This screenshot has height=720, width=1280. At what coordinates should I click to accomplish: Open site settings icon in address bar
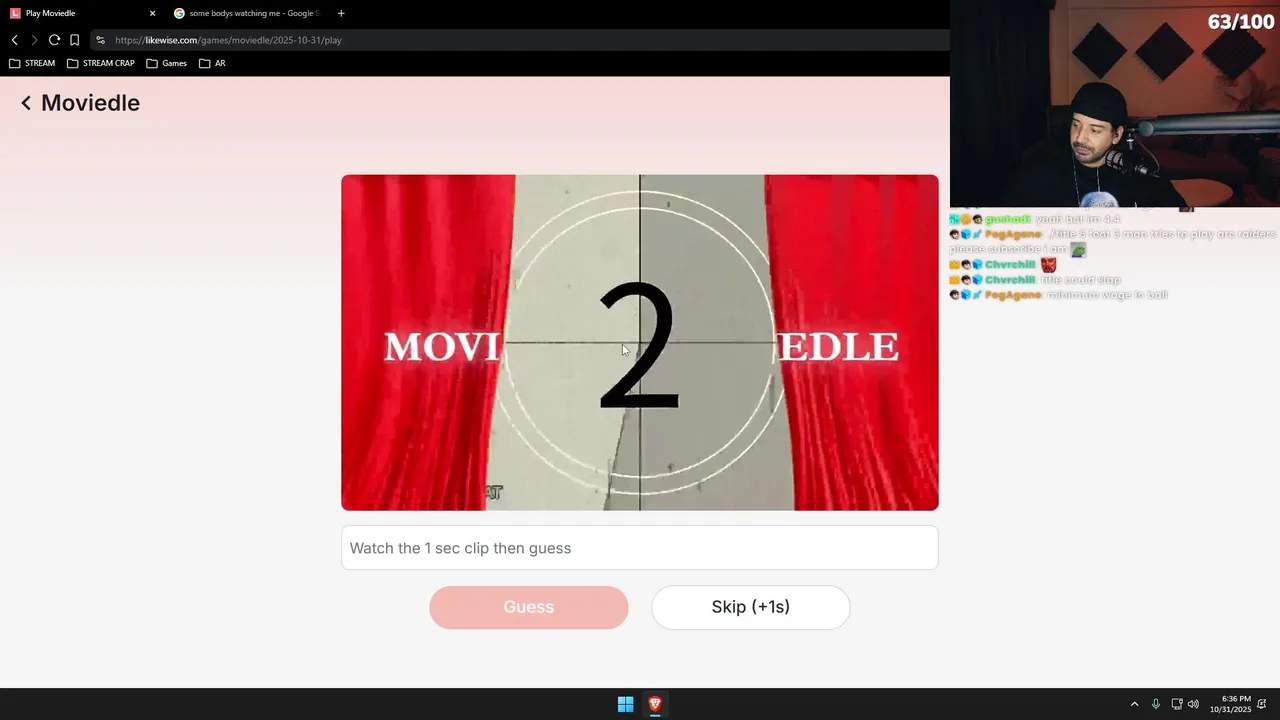click(x=100, y=40)
